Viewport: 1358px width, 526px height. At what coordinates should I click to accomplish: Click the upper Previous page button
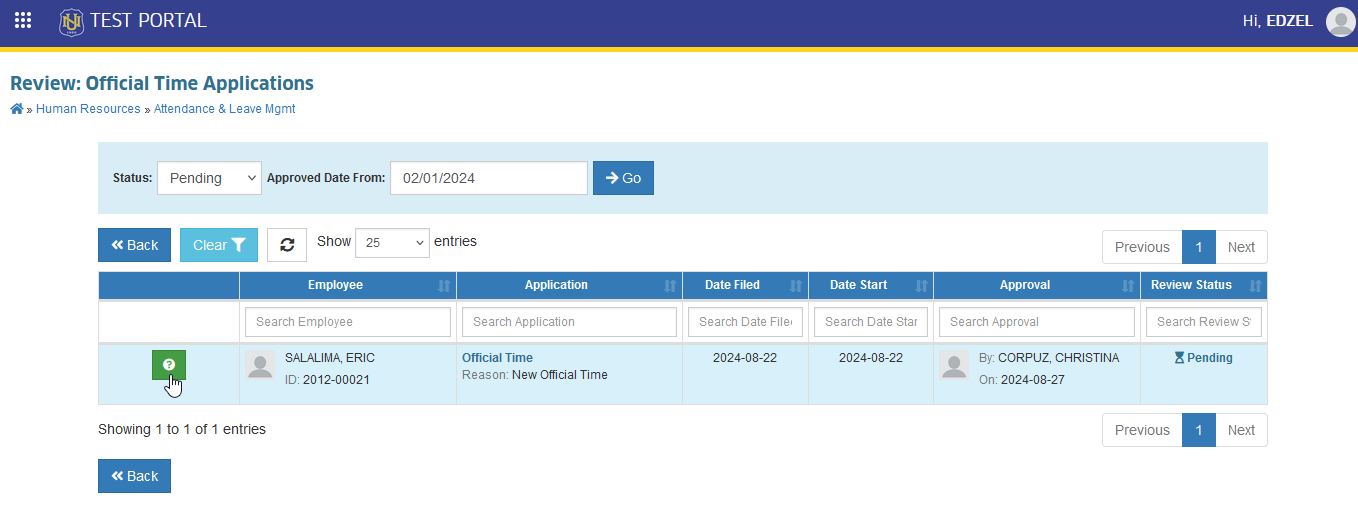point(1142,247)
